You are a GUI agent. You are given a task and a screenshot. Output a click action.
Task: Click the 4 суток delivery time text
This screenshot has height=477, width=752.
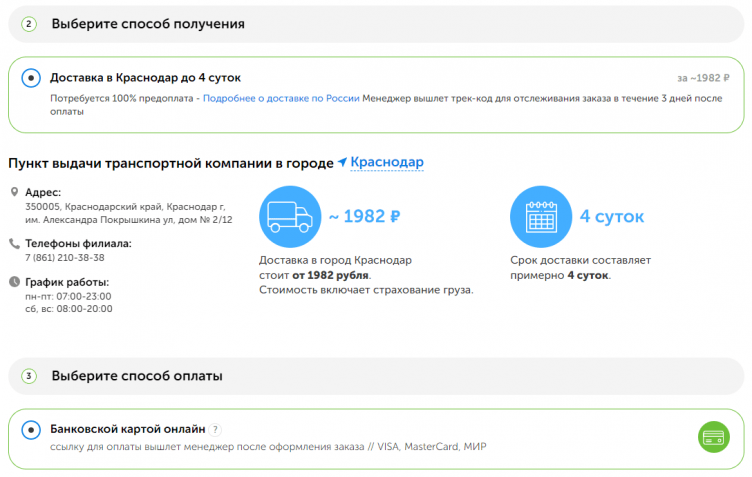[x=611, y=217]
